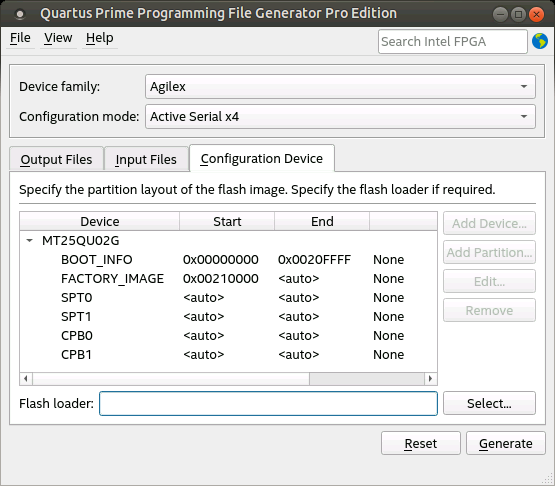Screen dimensions: 555x486
Task: Click the globe search icon
Action: point(540,41)
